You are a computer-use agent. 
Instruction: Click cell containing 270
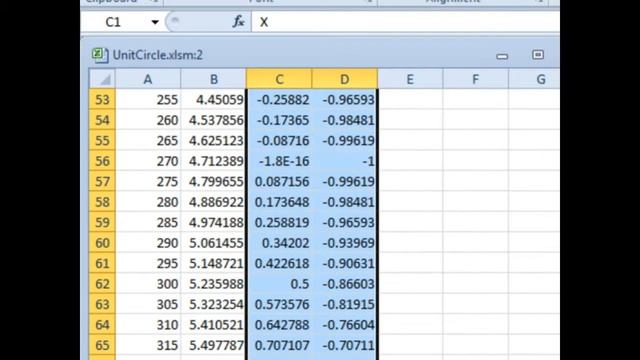[x=148, y=161]
